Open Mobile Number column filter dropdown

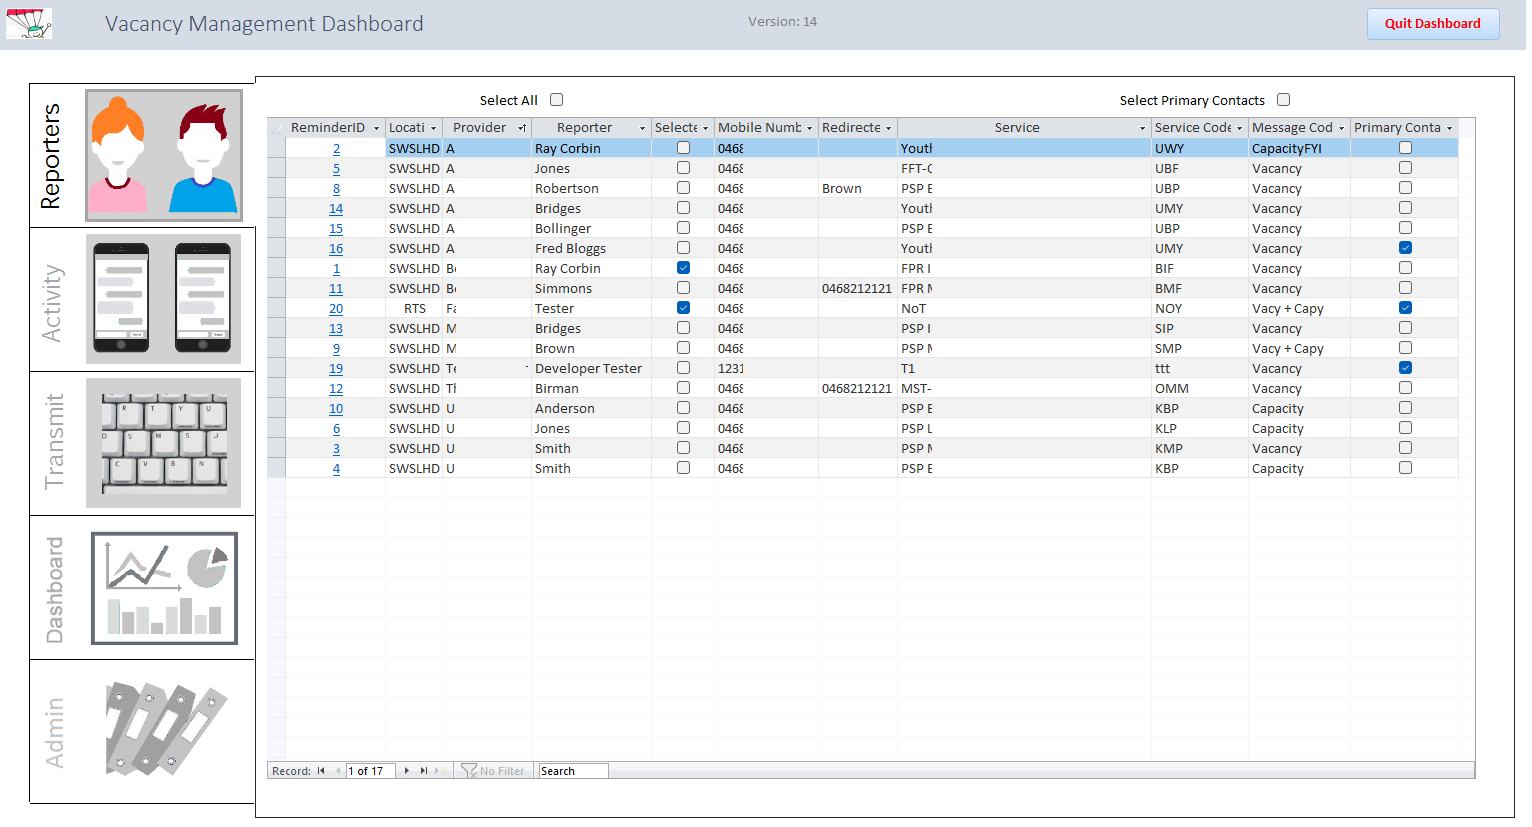810,128
